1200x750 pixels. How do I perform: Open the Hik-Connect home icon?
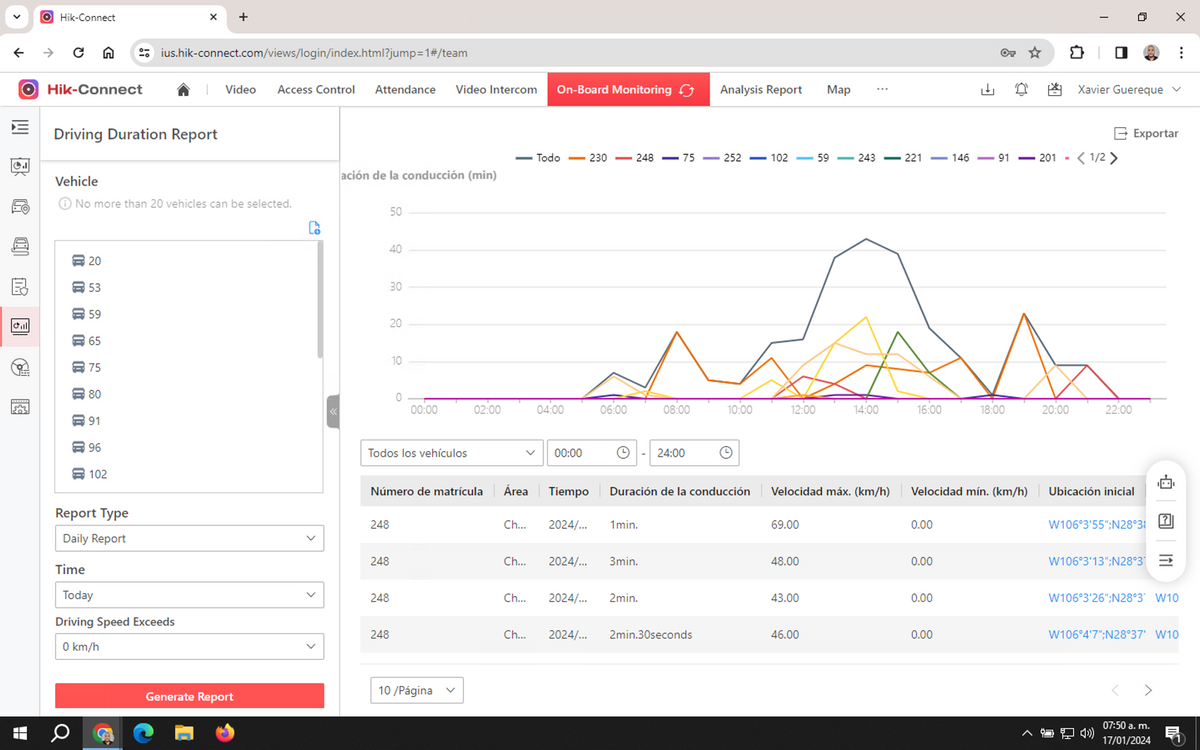point(183,89)
